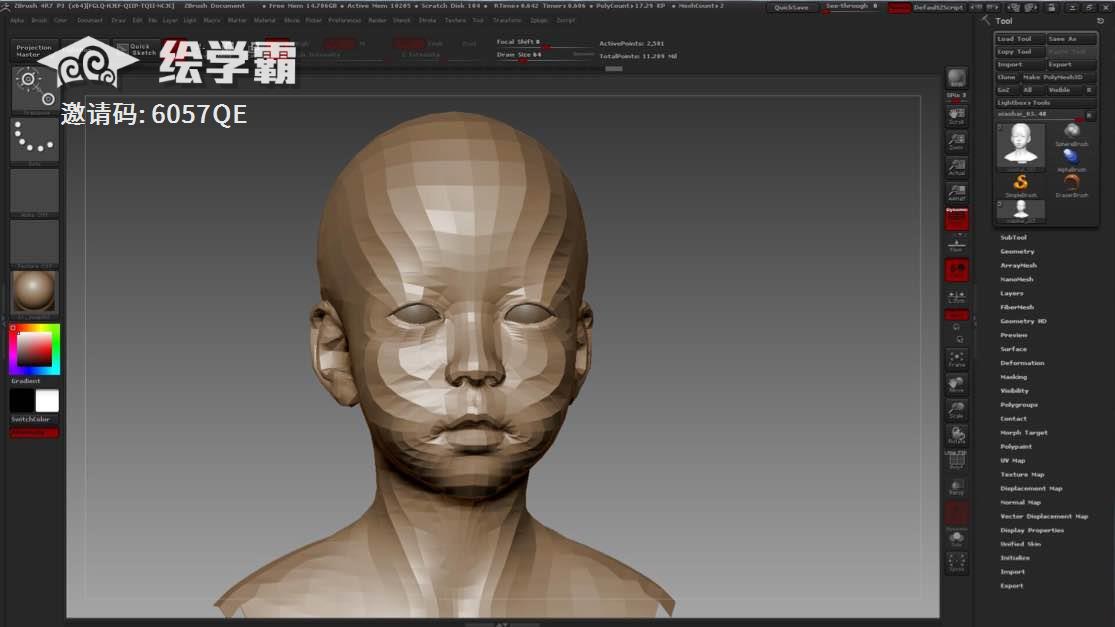
Task: Expand the Geometry section
Action: click(x=1017, y=252)
